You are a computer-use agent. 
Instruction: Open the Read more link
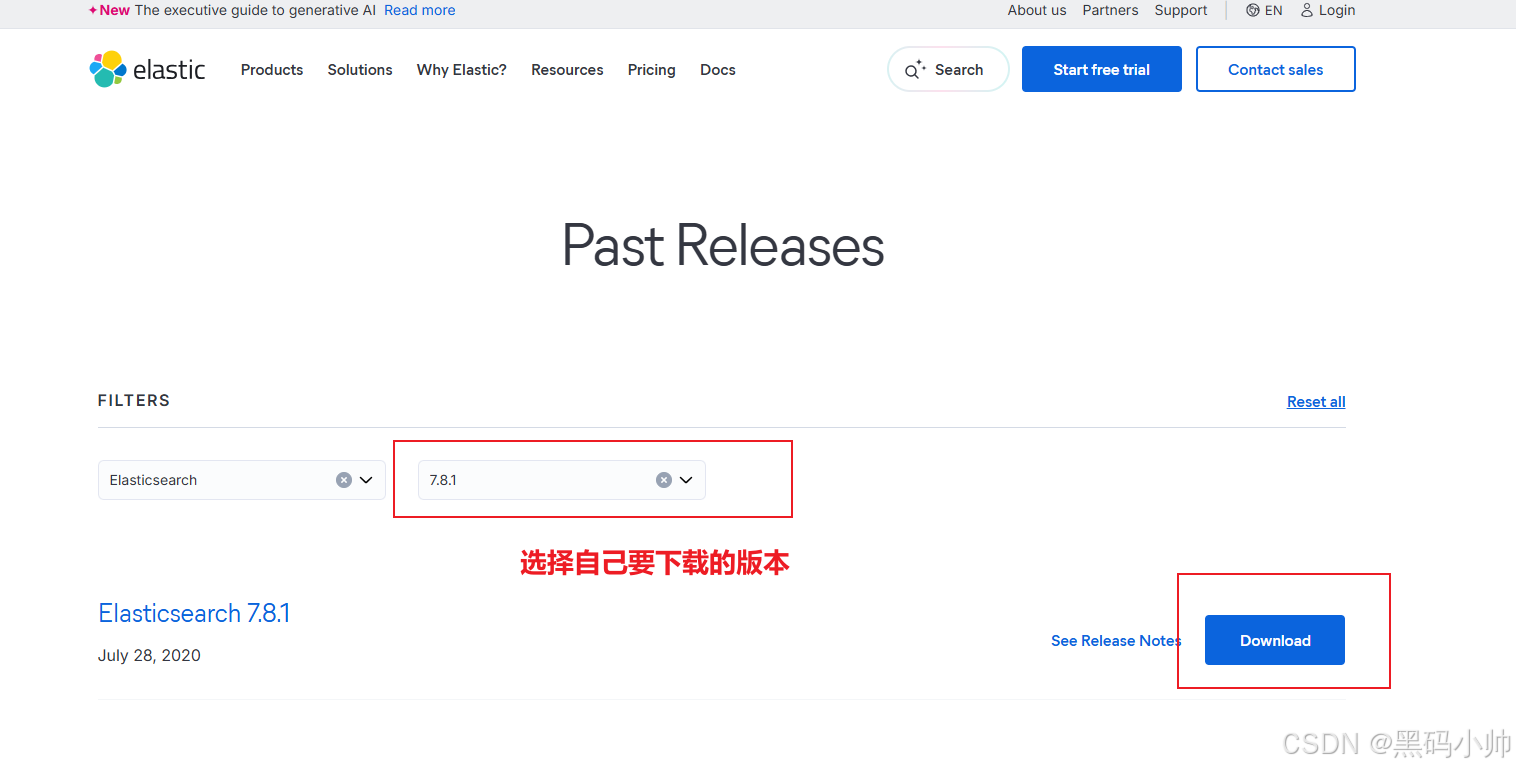[420, 10]
